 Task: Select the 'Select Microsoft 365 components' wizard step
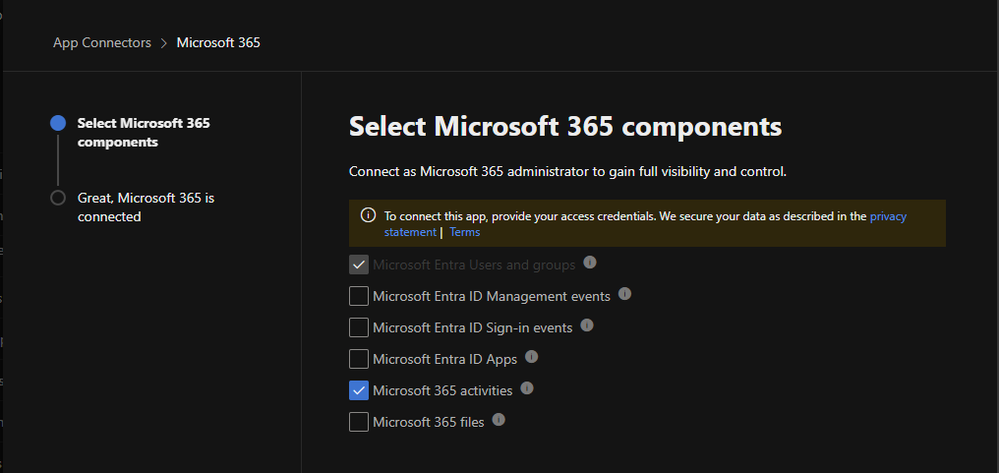(x=143, y=132)
